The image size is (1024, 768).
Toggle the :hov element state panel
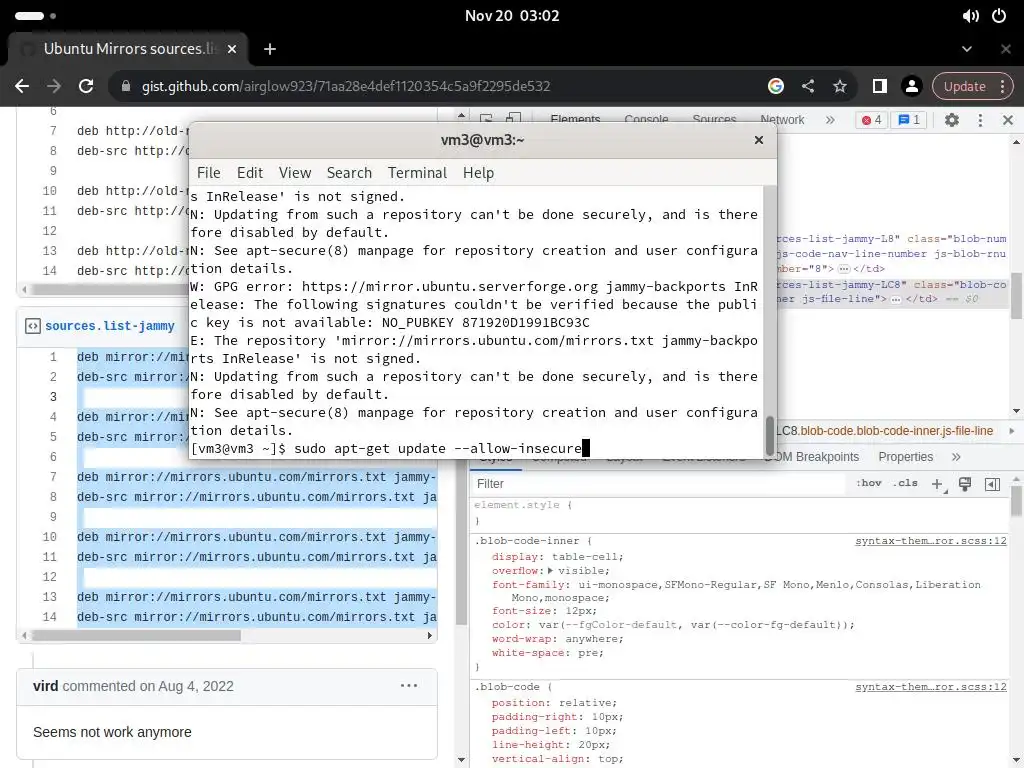(x=869, y=483)
